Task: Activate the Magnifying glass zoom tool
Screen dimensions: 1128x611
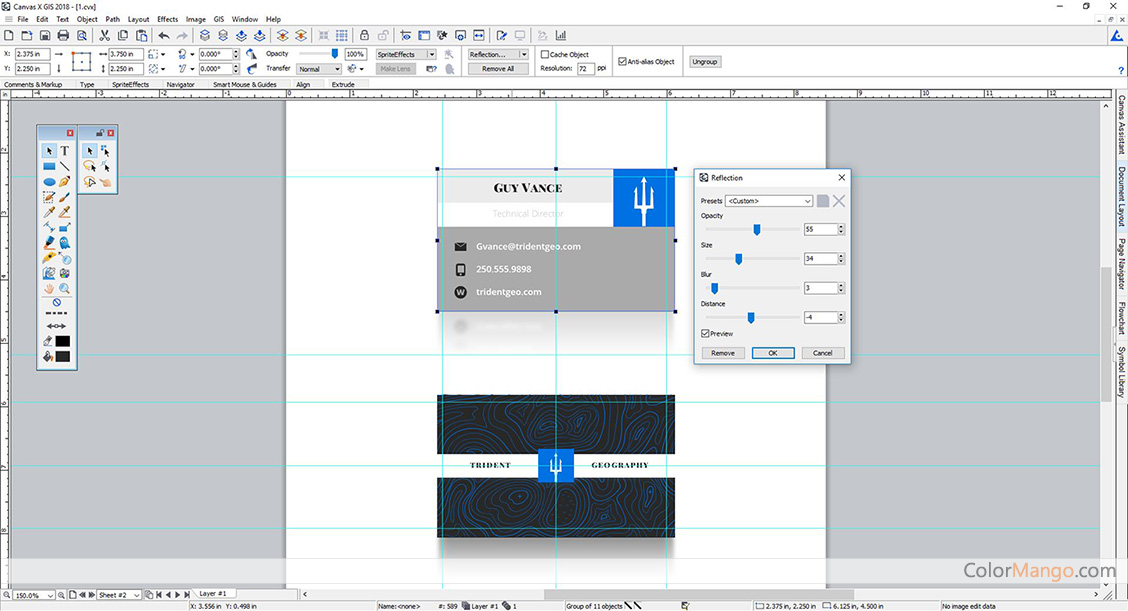Action: click(65, 288)
